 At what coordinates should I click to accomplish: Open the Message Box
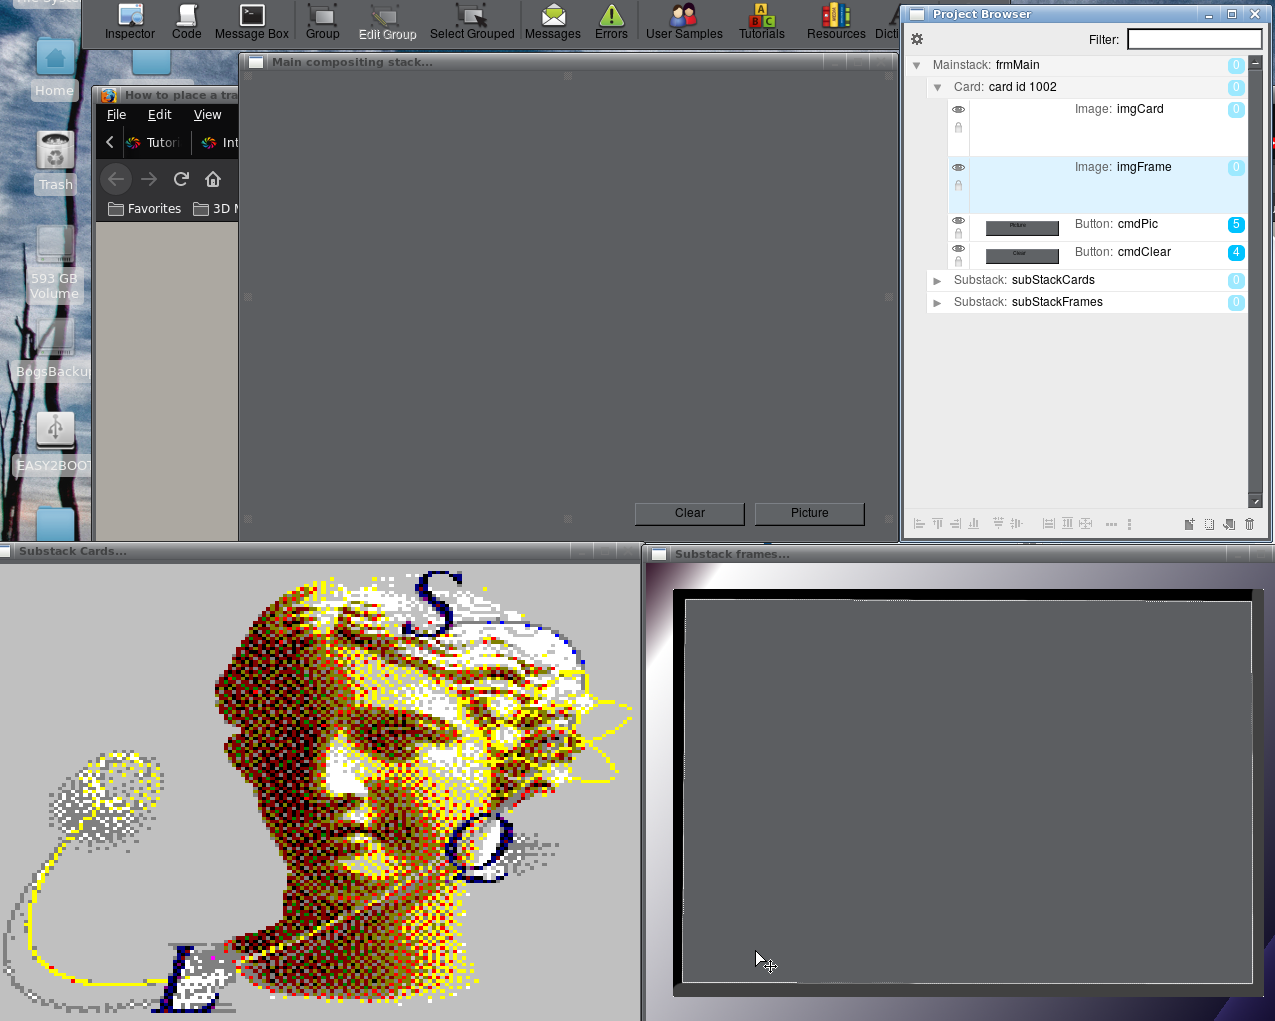coord(251,21)
